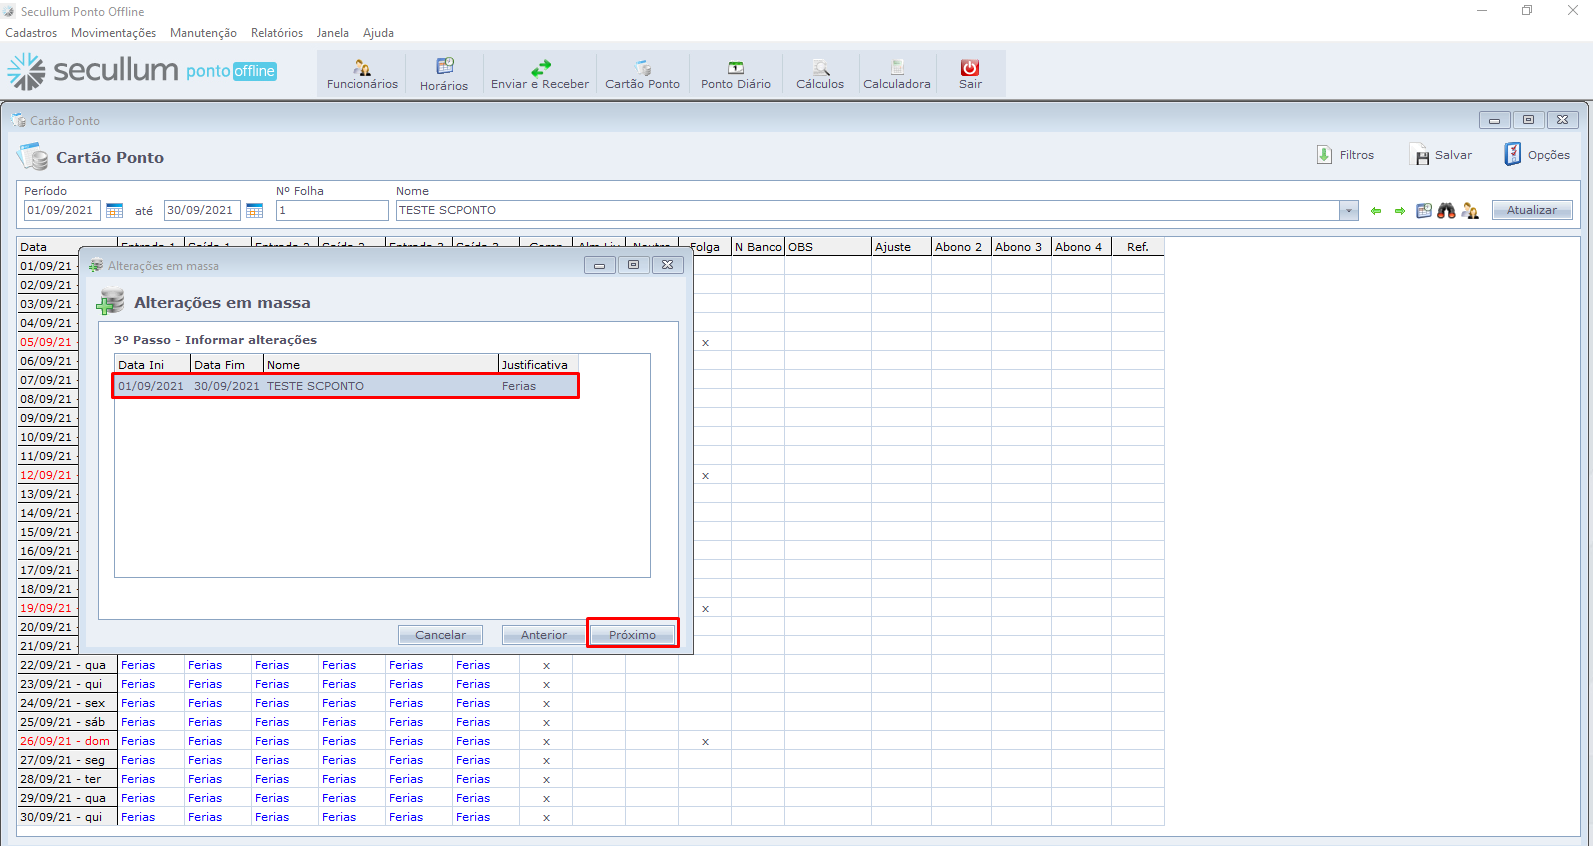Open calendar picker for period end date
Image resolution: width=1593 pixels, height=846 pixels.
pos(255,211)
